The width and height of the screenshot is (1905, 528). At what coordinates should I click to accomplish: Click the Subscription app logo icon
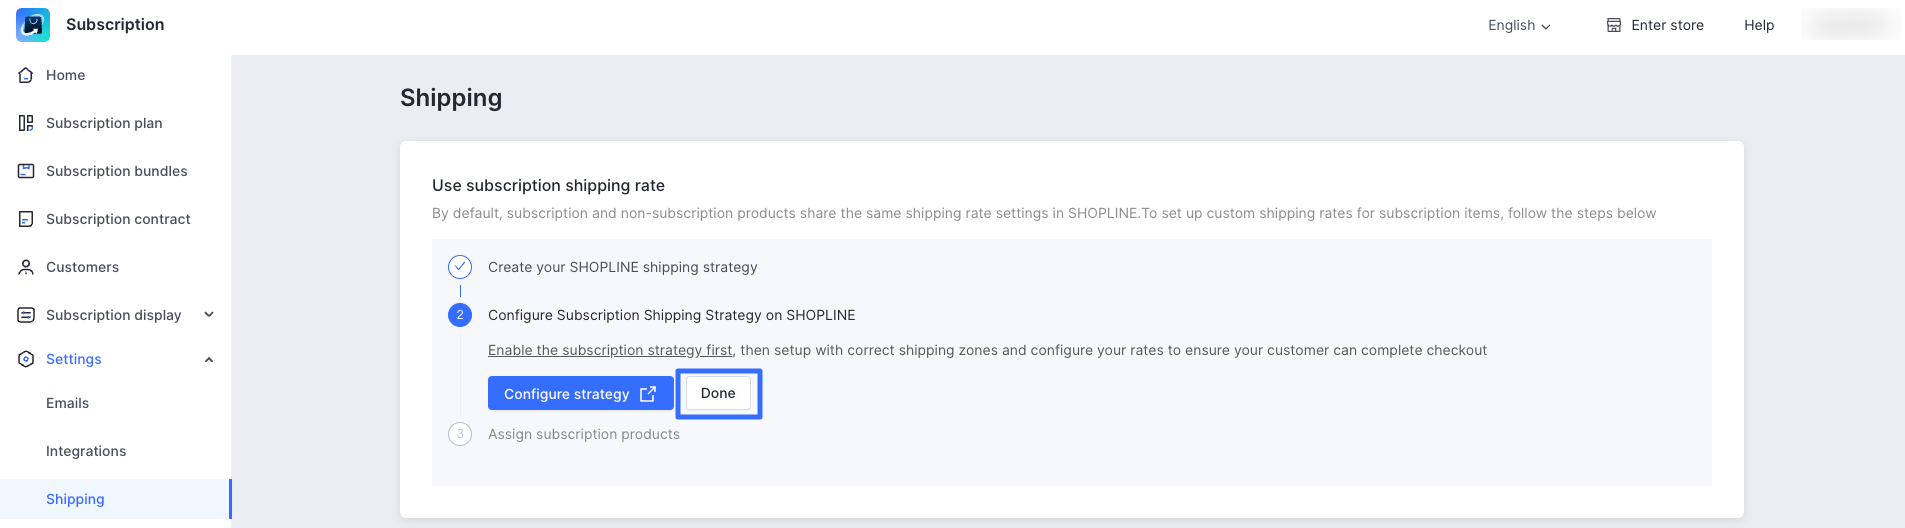tap(33, 25)
